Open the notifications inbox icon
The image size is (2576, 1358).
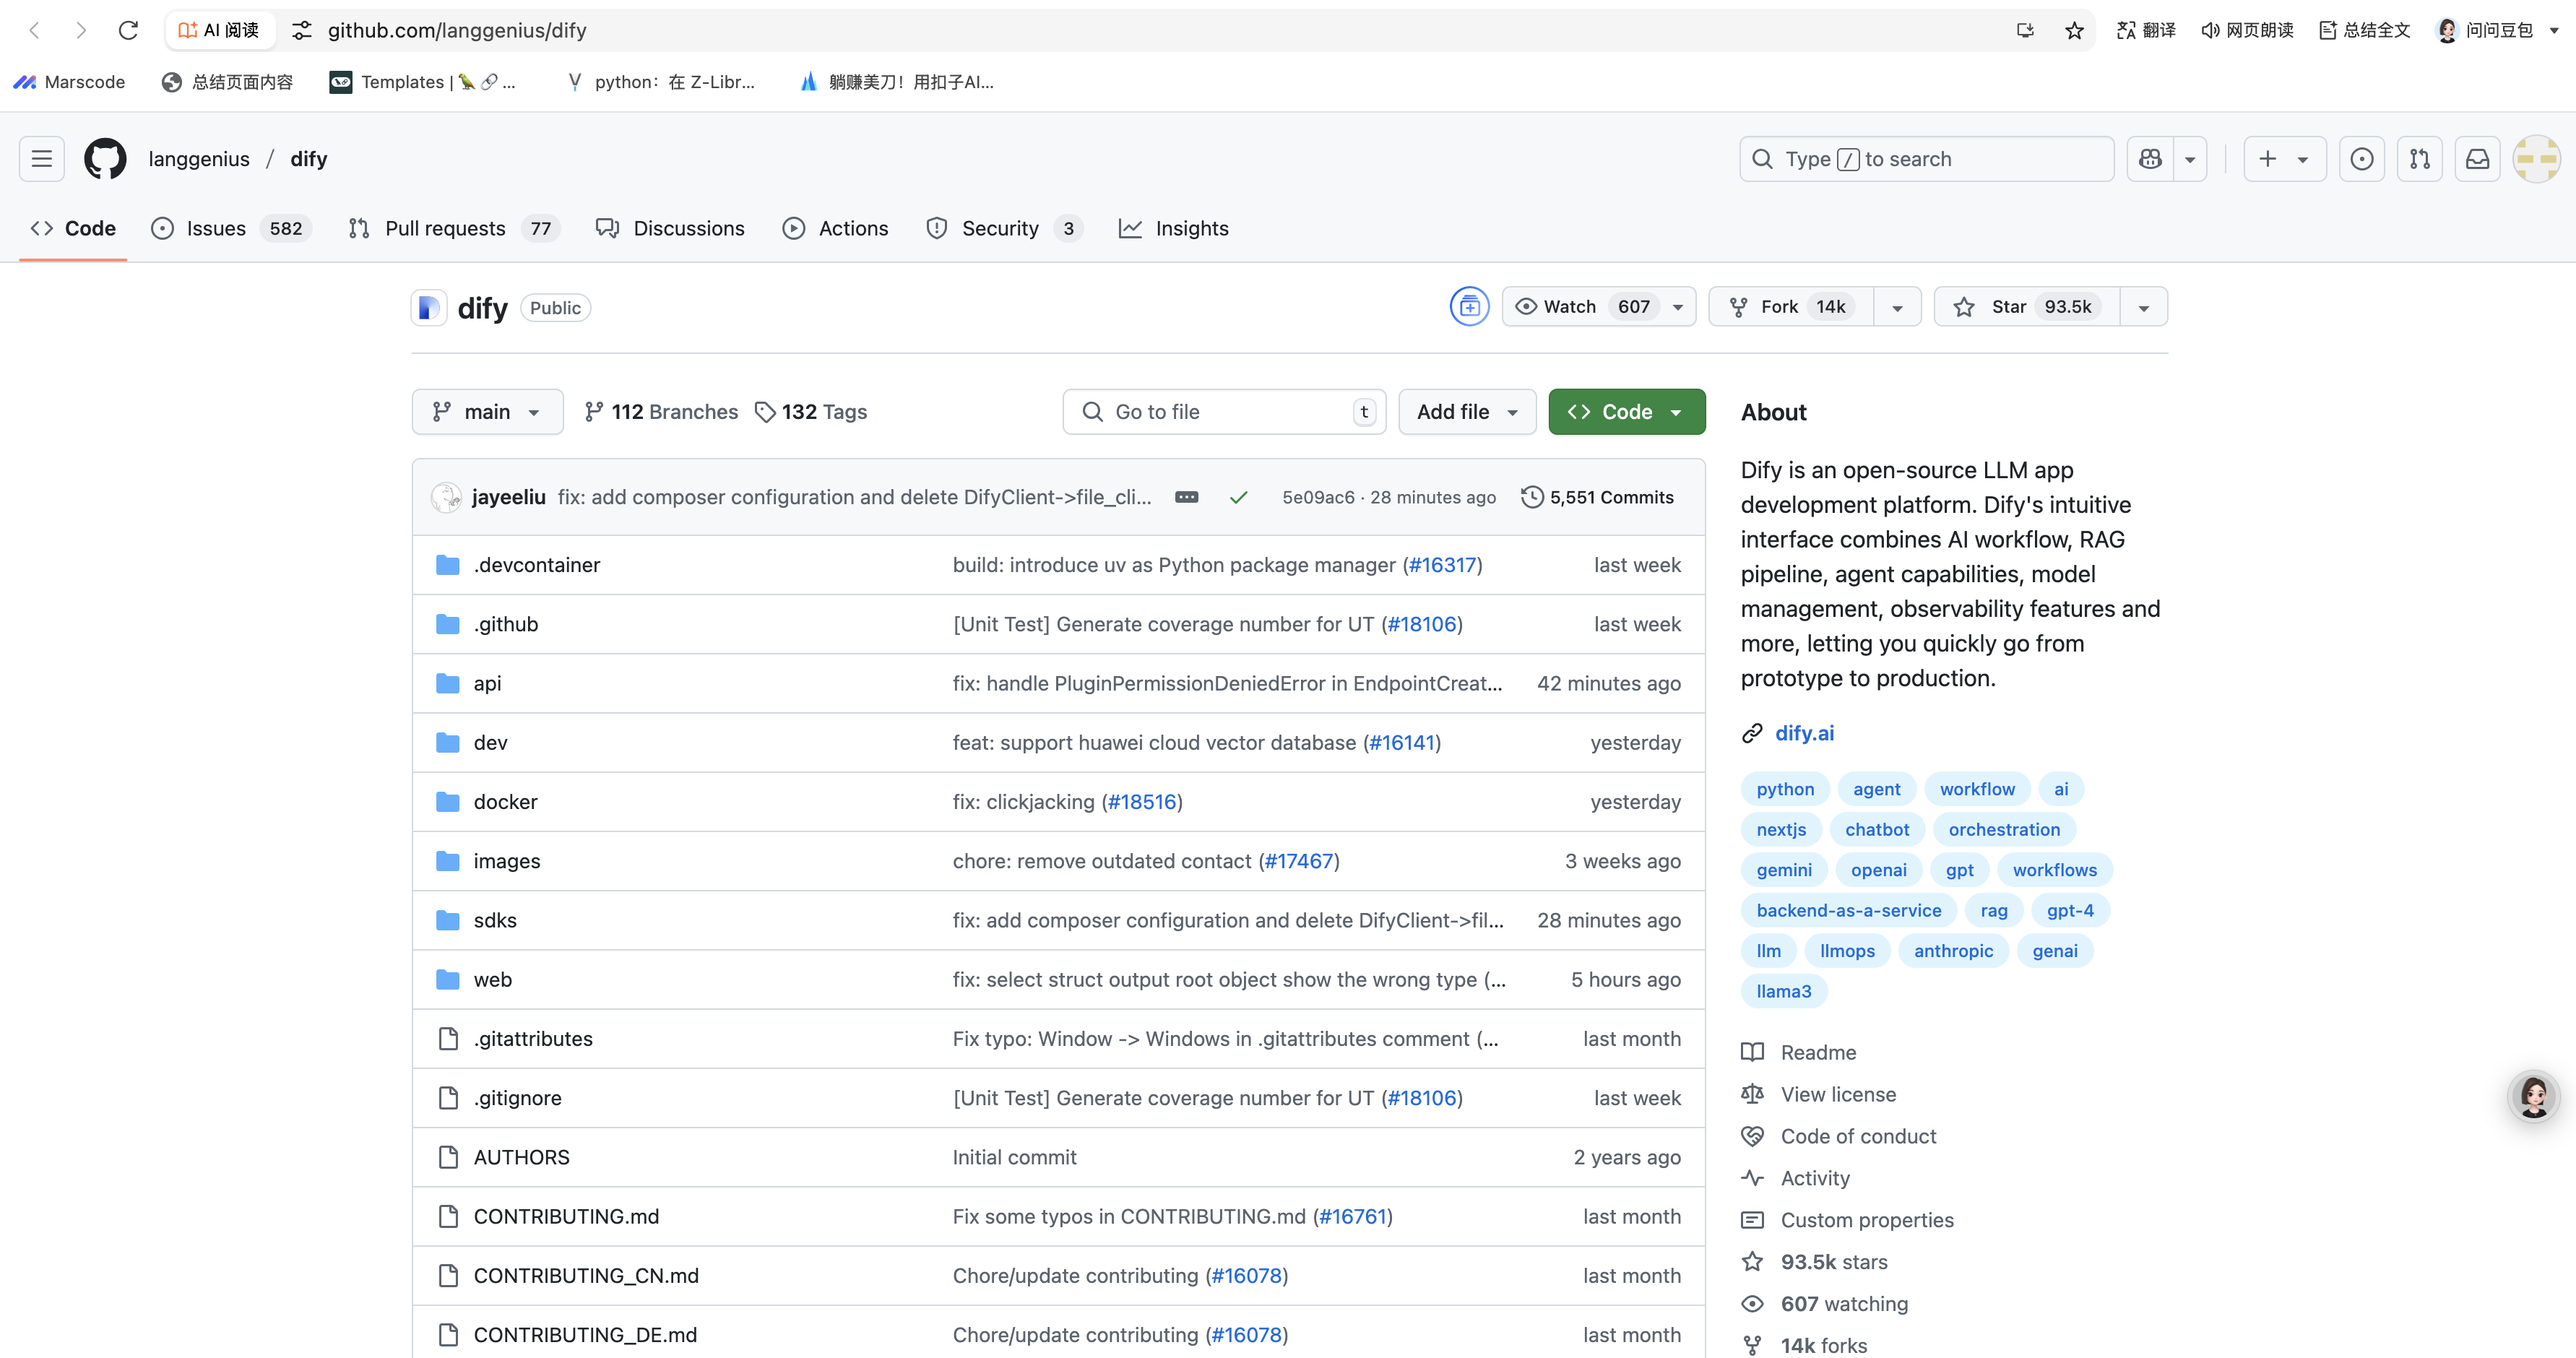point(2477,159)
